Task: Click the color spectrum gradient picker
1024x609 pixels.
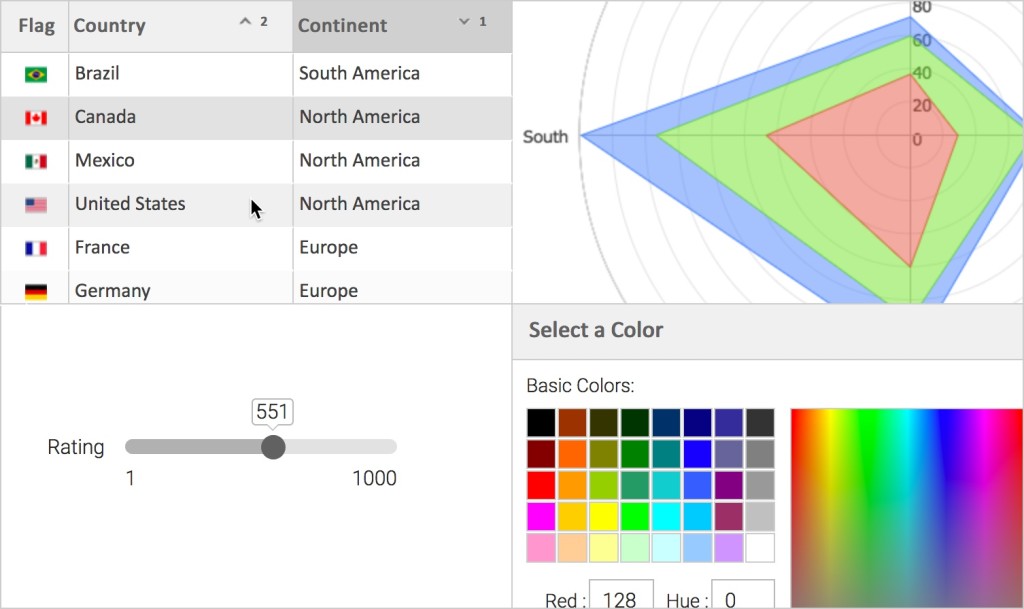Action: (x=906, y=505)
